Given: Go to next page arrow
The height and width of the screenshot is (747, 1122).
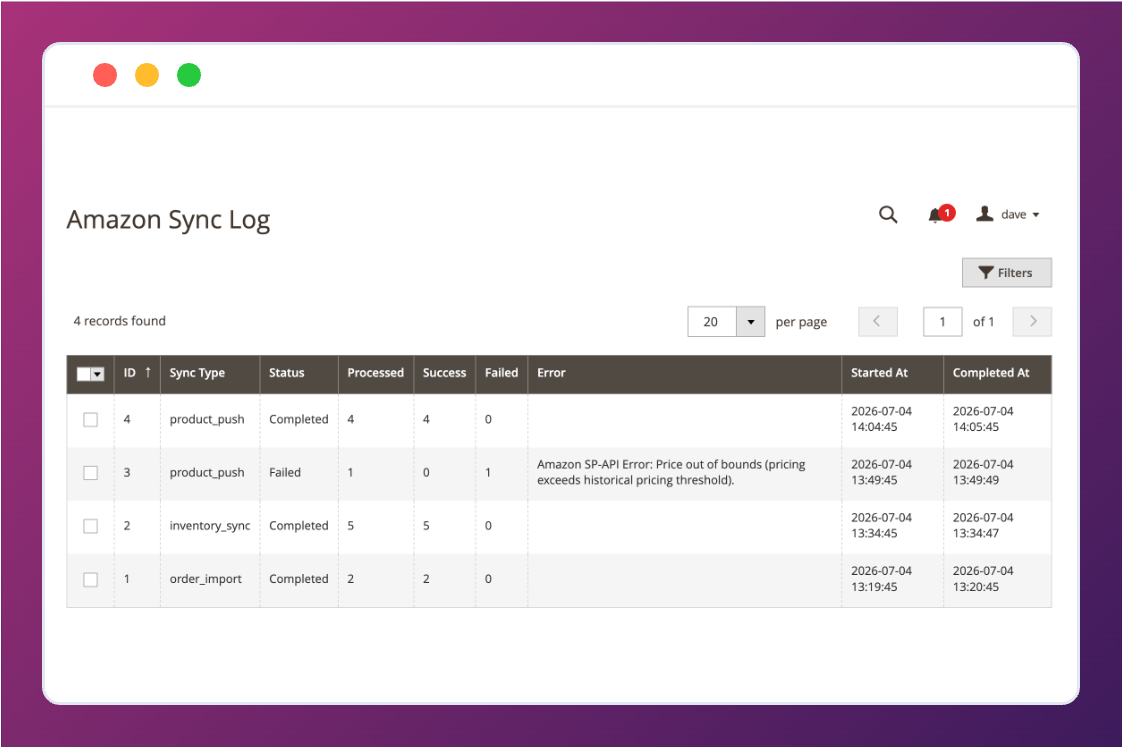Looking at the screenshot, I should pos(1032,321).
